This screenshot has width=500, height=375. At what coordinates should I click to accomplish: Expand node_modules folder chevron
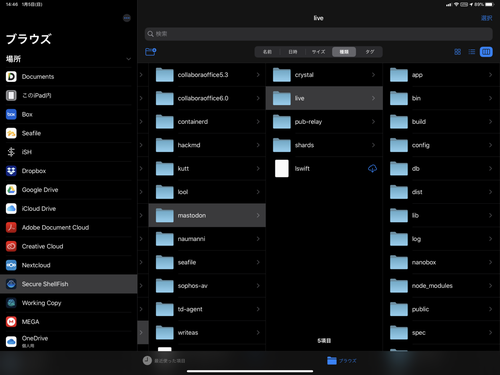(x=490, y=286)
